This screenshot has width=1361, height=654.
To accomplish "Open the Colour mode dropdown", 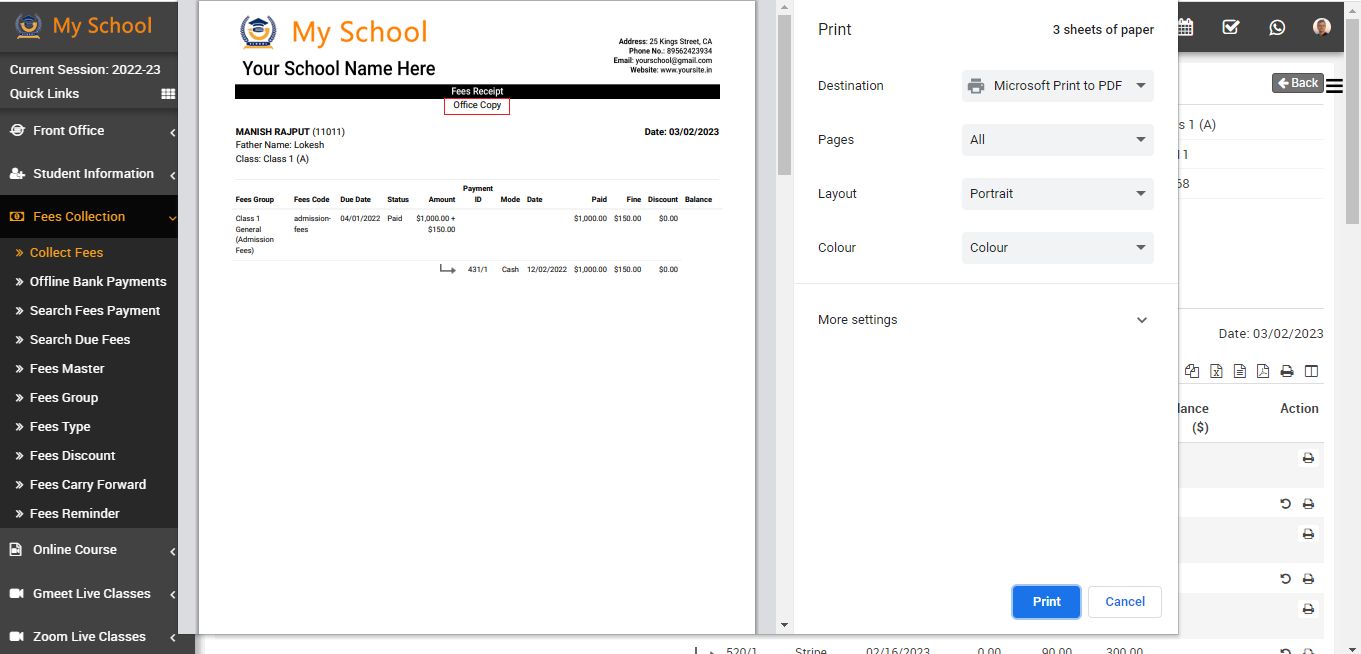I will 1057,248.
